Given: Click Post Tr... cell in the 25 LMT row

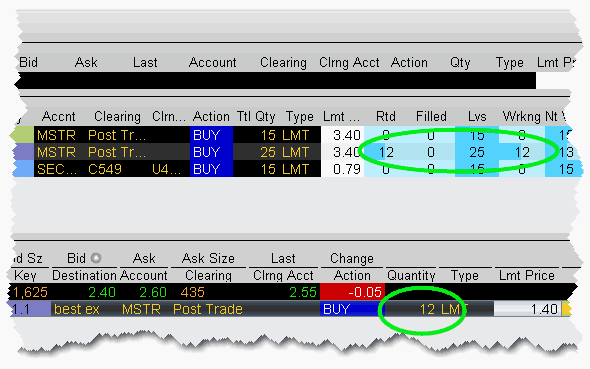Looking at the screenshot, I should (x=117, y=152).
